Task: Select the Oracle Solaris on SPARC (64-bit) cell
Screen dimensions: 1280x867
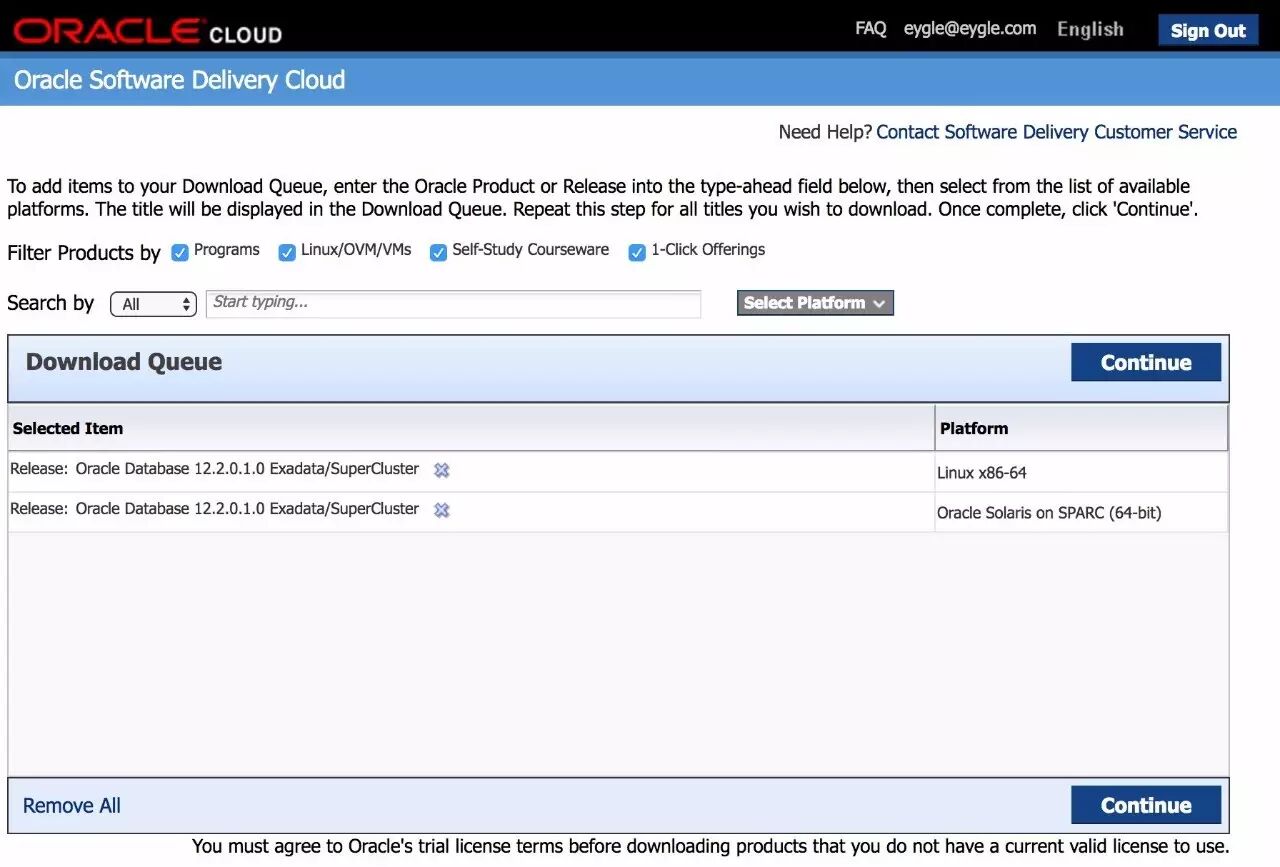Action: coord(1081,512)
